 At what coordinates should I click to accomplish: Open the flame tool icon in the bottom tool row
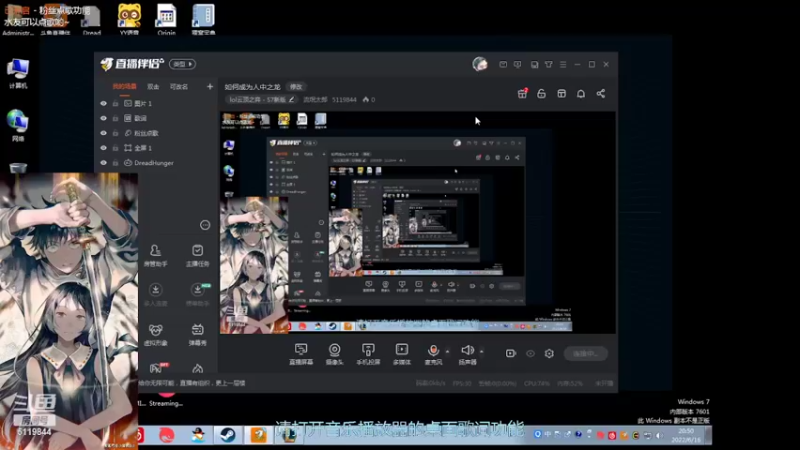(197, 368)
